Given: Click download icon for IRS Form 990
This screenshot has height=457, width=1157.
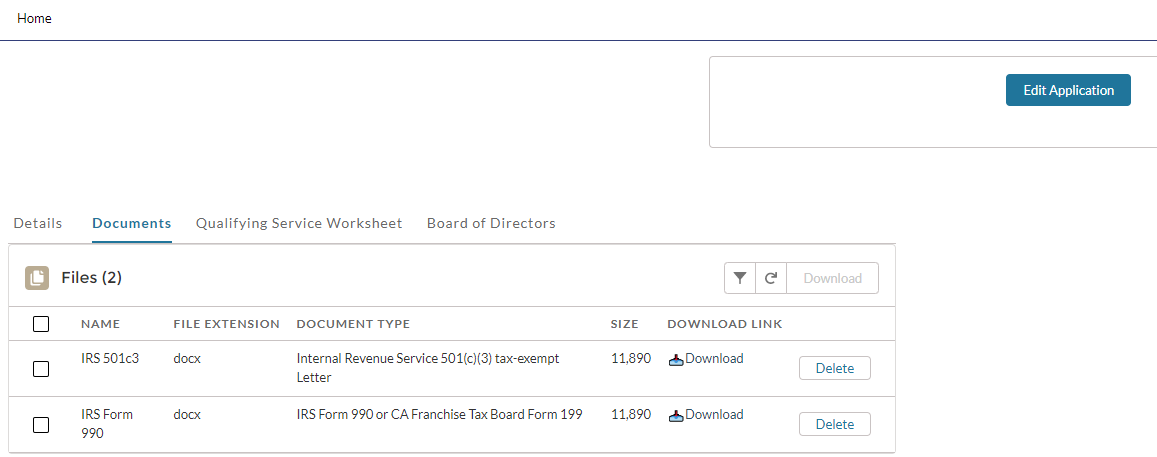Looking at the screenshot, I should coord(676,416).
